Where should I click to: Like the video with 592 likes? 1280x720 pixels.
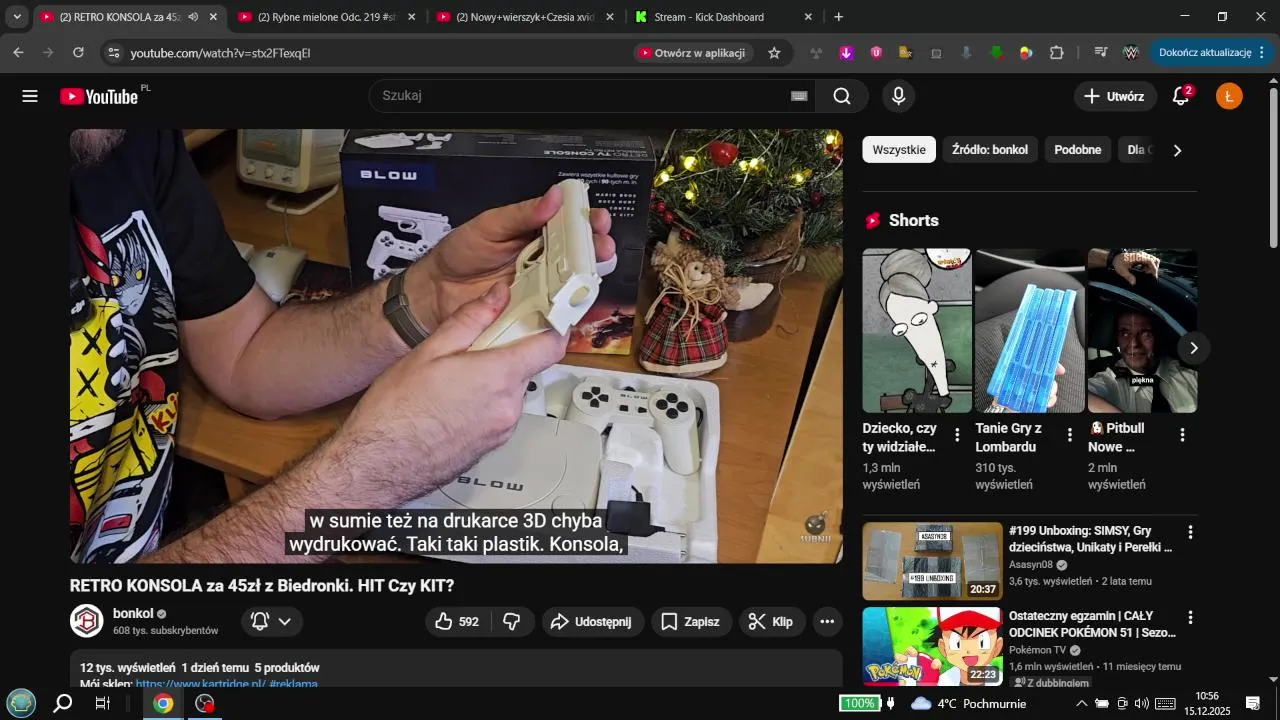(x=458, y=622)
